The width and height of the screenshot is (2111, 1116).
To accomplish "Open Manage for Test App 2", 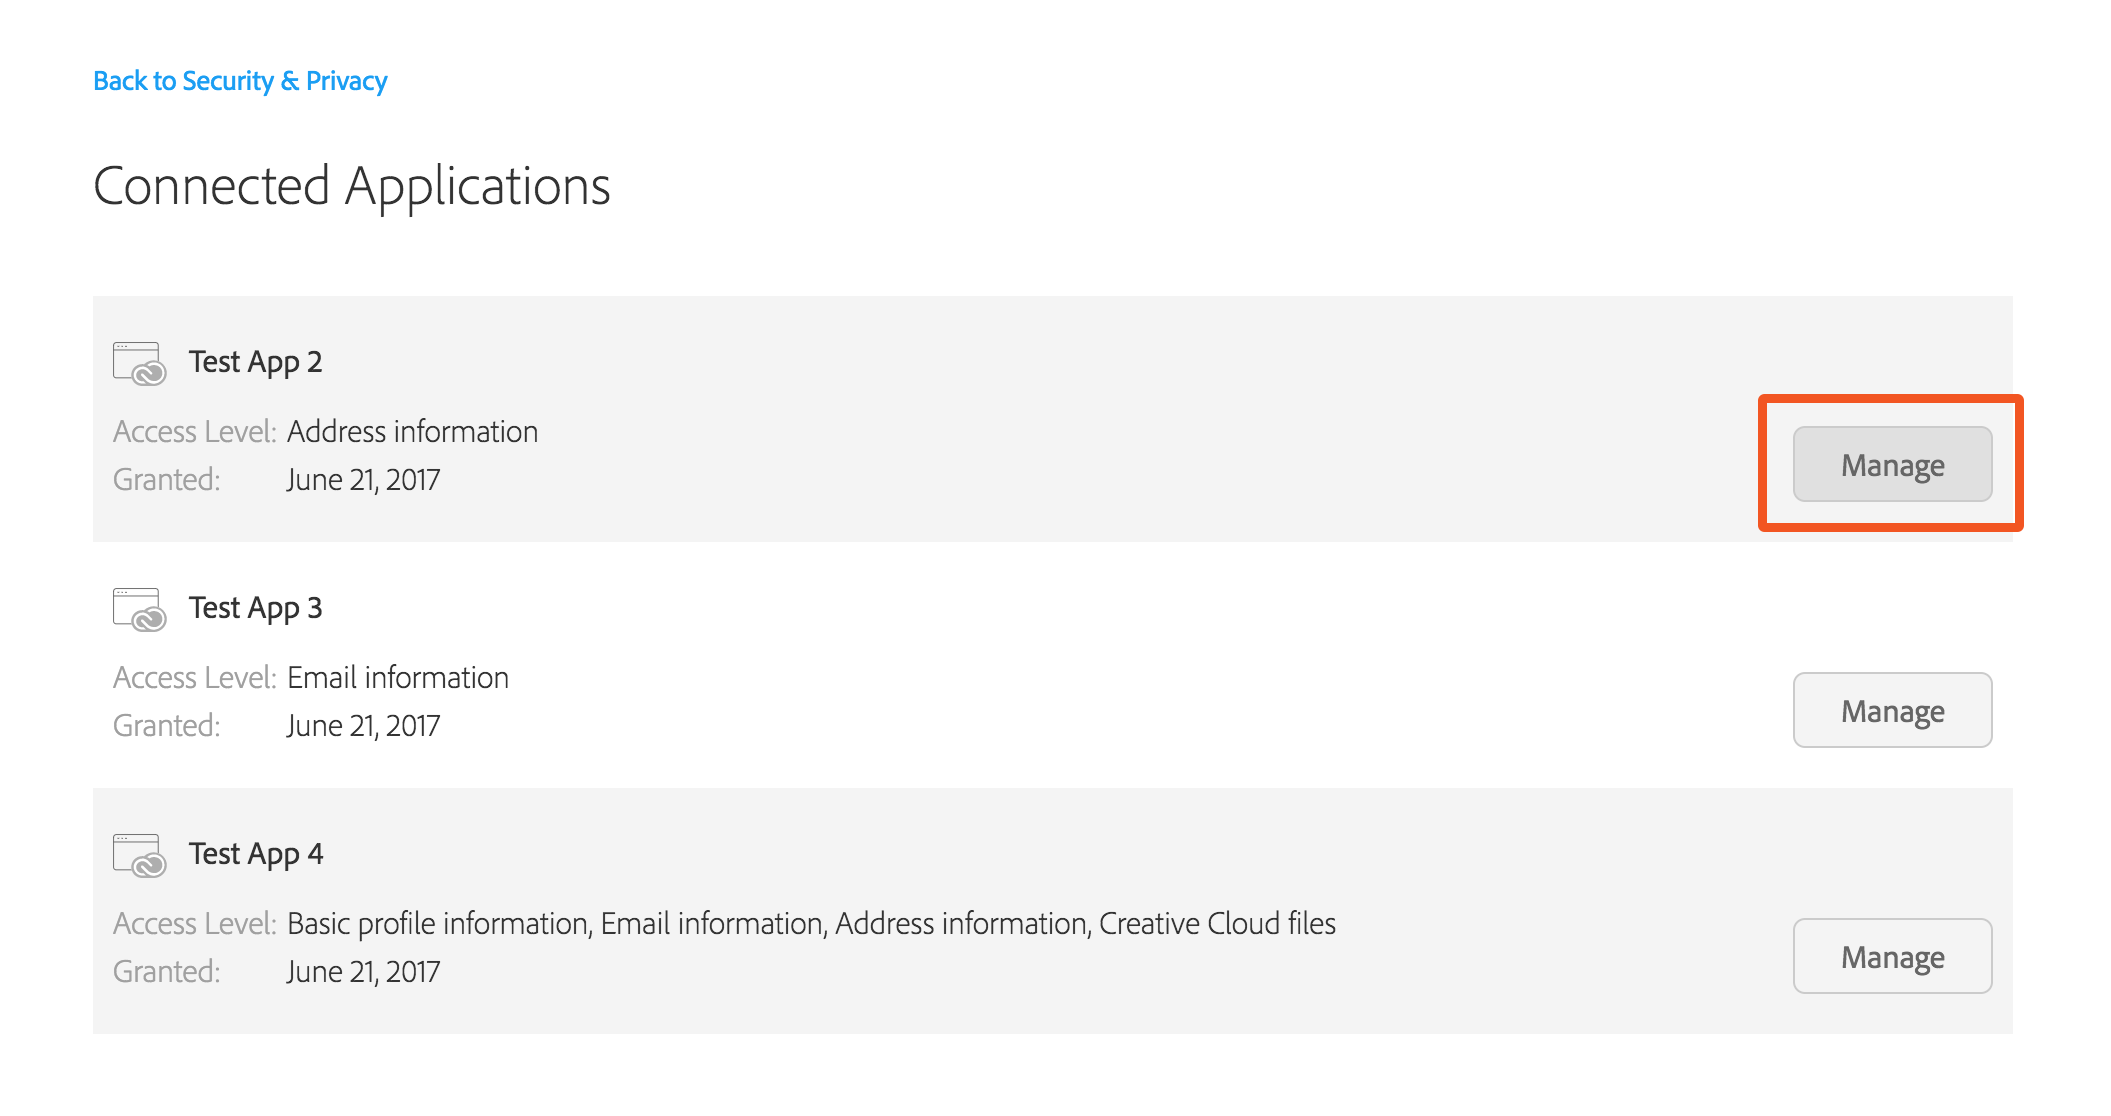I will (x=1892, y=464).
